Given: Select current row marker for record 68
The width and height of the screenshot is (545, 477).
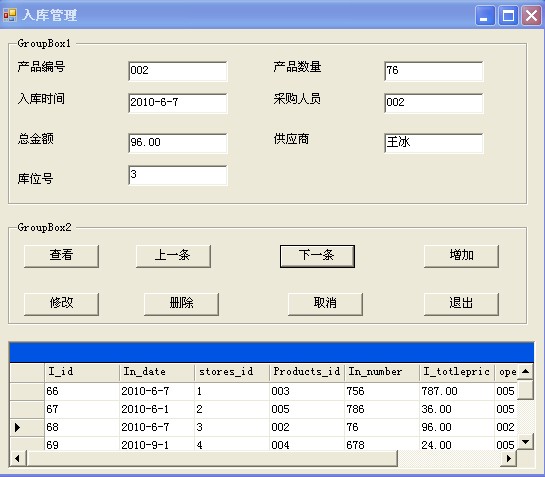Looking at the screenshot, I should coord(27,427).
